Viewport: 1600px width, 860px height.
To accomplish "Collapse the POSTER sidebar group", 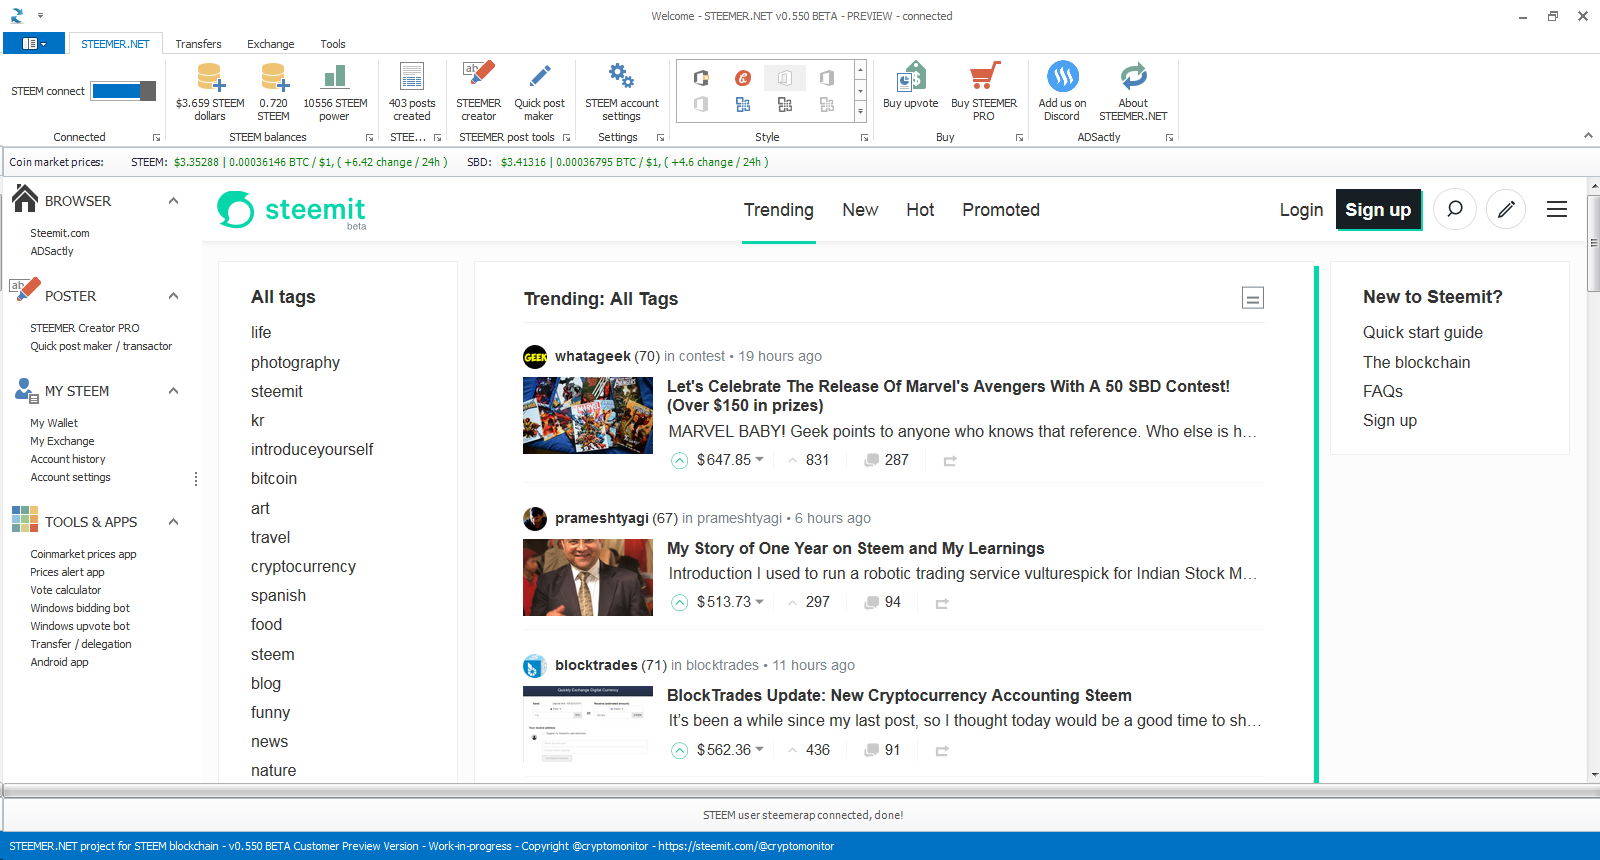I will tap(173, 296).
